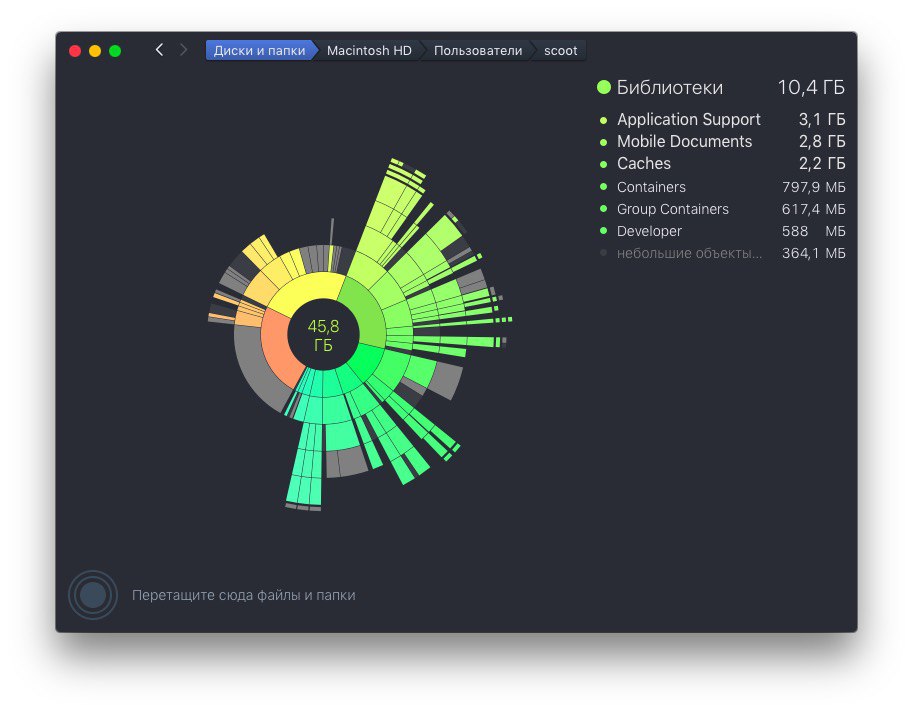Go back with the left arrow
Viewport: 913px width, 712px height.
point(159,50)
